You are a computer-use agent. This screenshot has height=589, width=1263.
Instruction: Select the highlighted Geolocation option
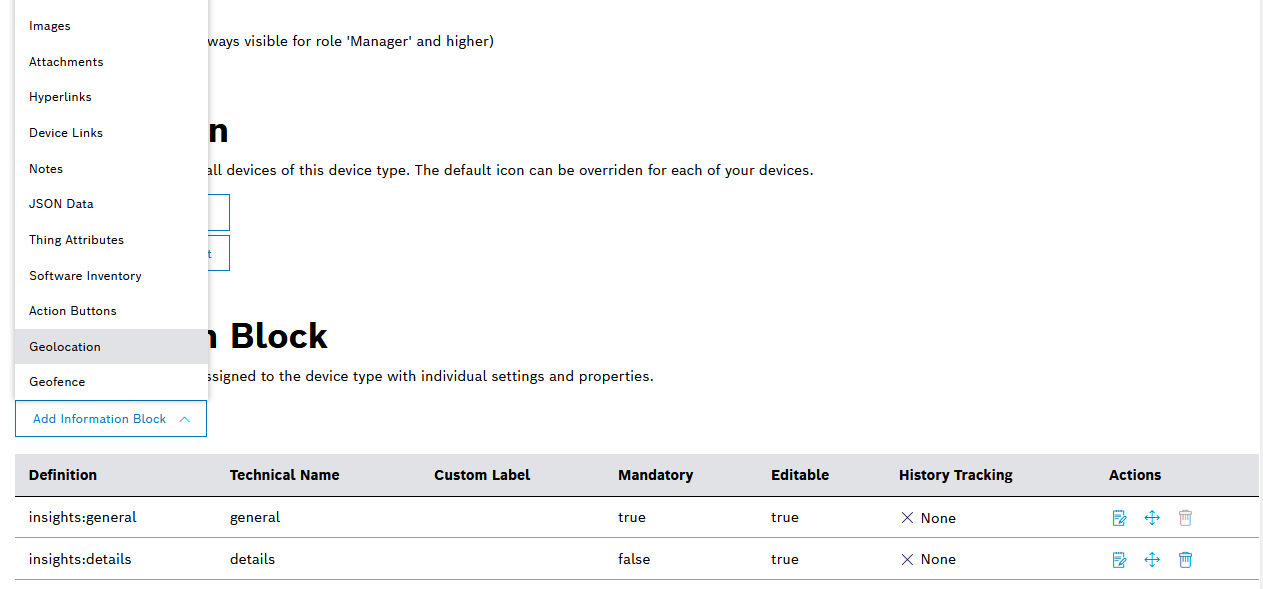tap(65, 347)
